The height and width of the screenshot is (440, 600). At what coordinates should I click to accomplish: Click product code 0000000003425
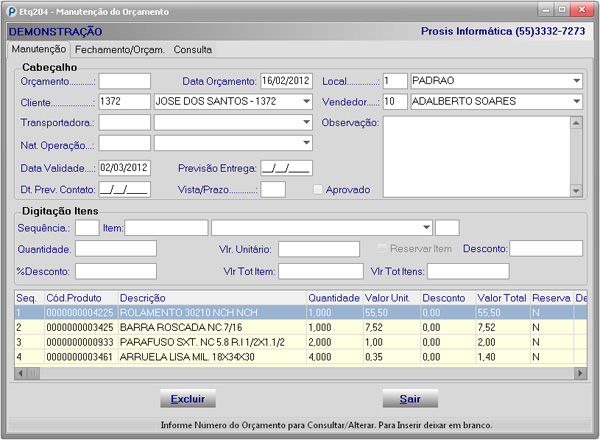coord(80,328)
